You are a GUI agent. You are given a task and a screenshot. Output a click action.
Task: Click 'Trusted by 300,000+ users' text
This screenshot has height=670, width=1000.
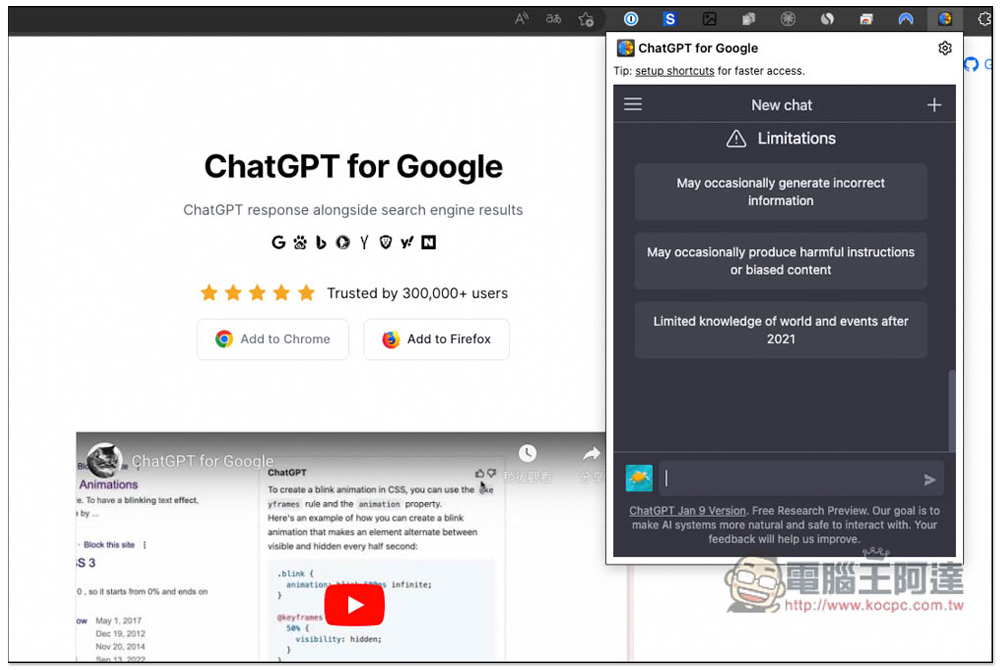pyautogui.click(x=417, y=293)
